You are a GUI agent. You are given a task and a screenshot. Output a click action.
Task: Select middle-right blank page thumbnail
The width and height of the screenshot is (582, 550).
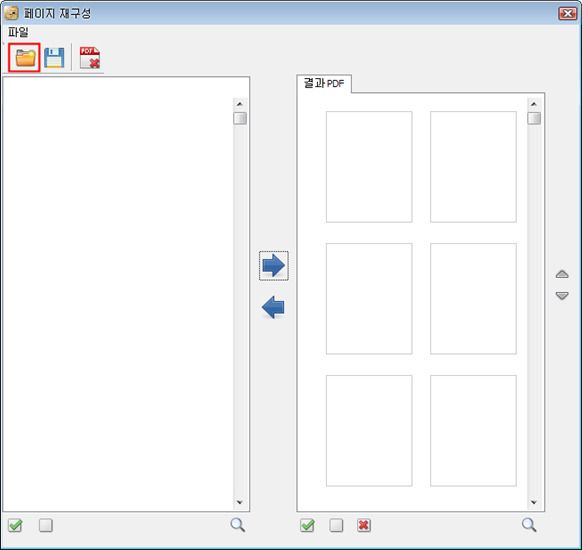click(473, 299)
